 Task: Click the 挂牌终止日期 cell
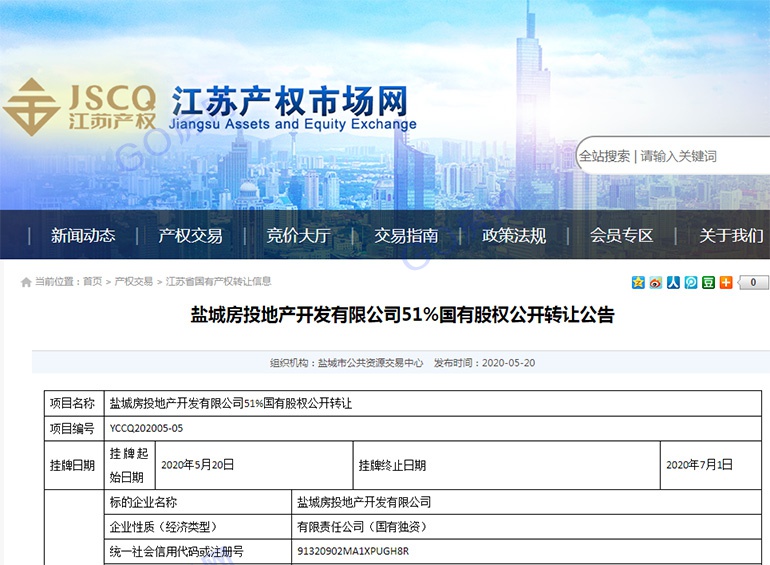506,465
